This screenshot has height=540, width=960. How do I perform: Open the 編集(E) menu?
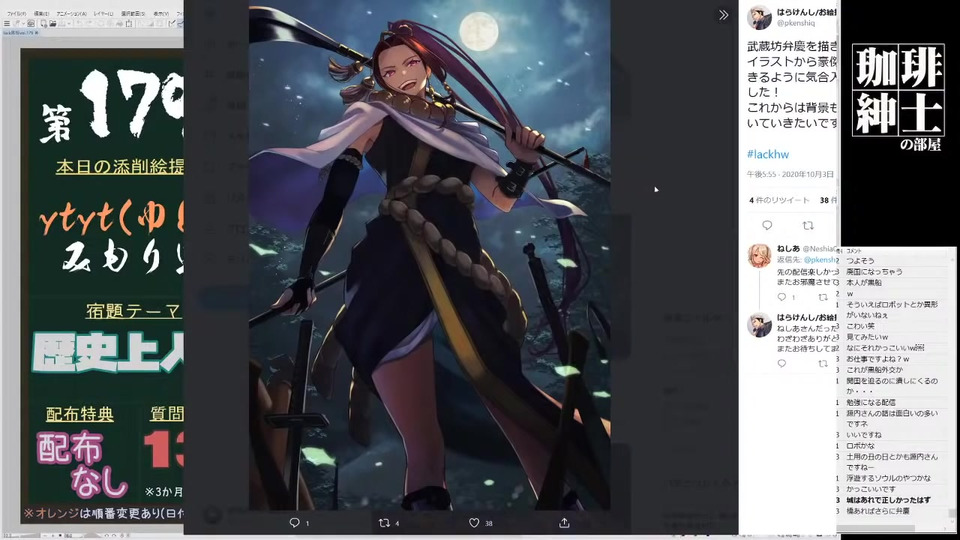click(41, 13)
